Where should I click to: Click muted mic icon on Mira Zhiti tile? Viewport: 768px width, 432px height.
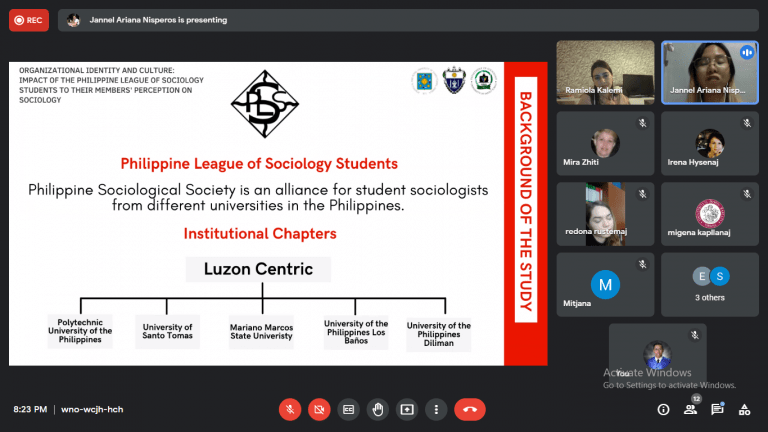pos(643,123)
